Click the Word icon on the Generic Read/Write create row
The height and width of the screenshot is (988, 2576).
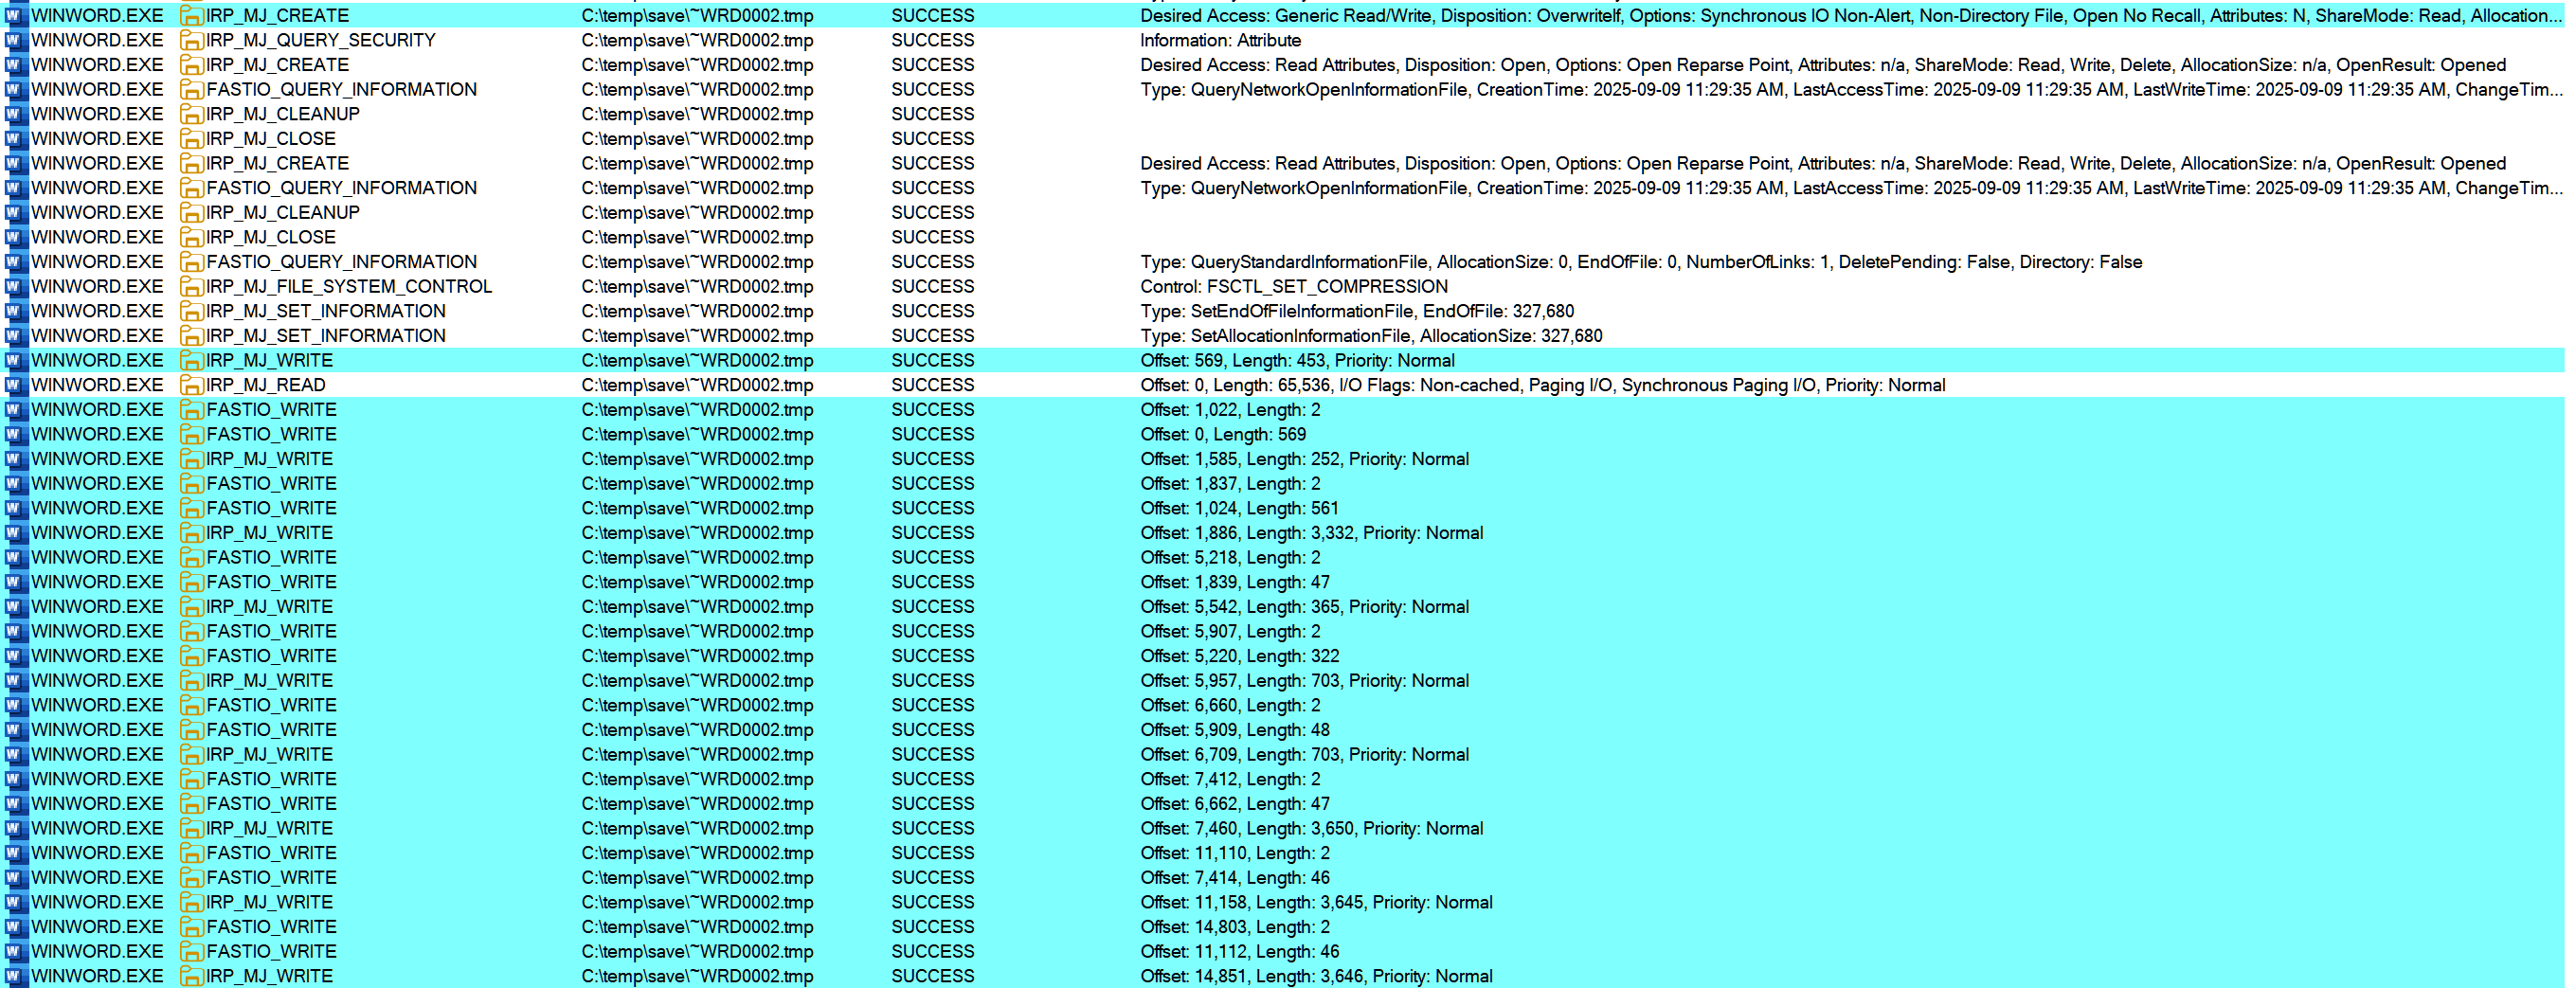coord(15,16)
